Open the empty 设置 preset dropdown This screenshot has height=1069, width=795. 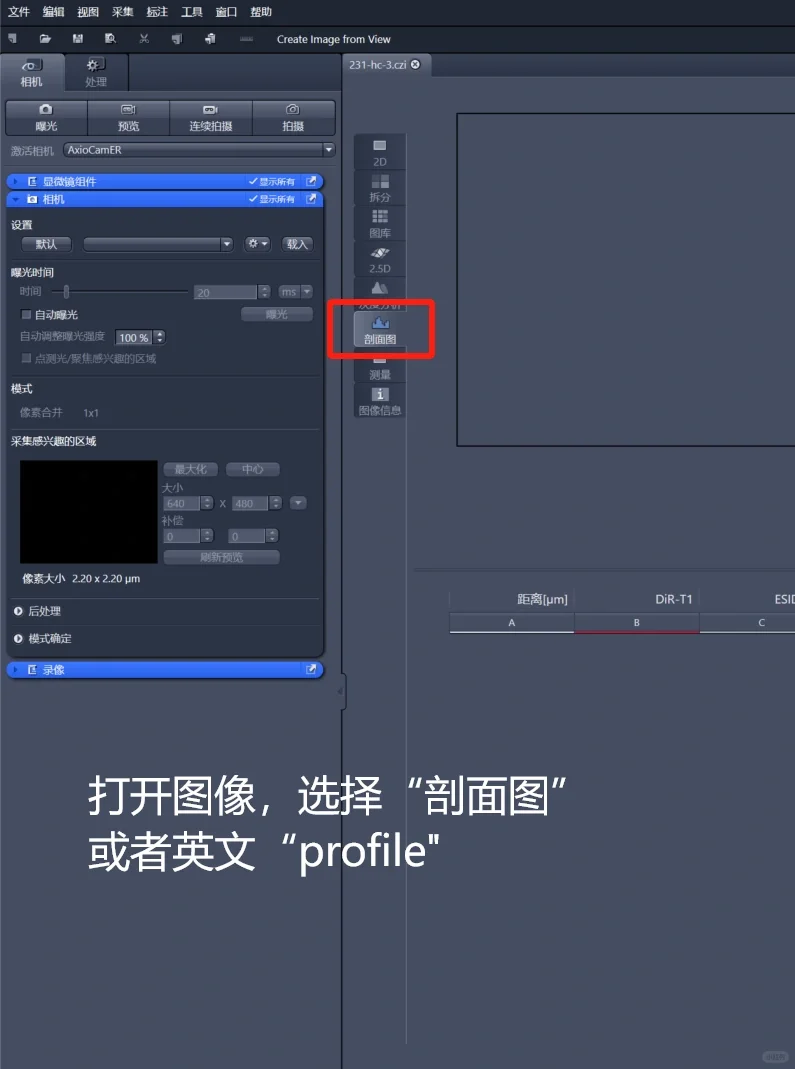(x=158, y=244)
